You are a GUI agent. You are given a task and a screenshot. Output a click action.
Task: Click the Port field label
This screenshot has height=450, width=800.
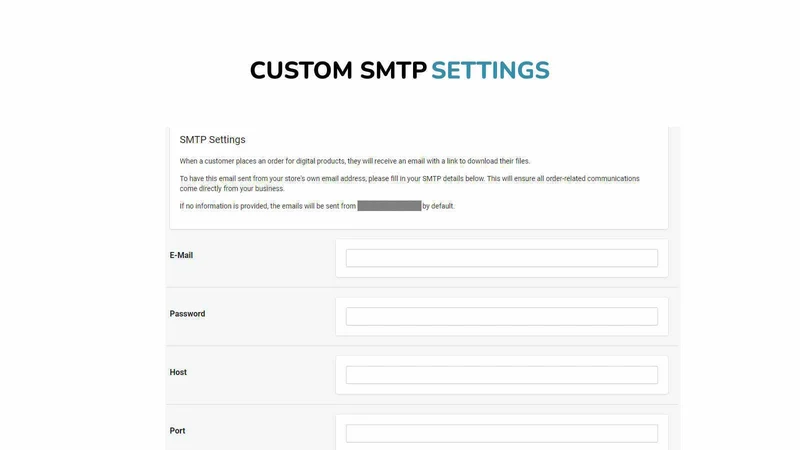pos(177,431)
